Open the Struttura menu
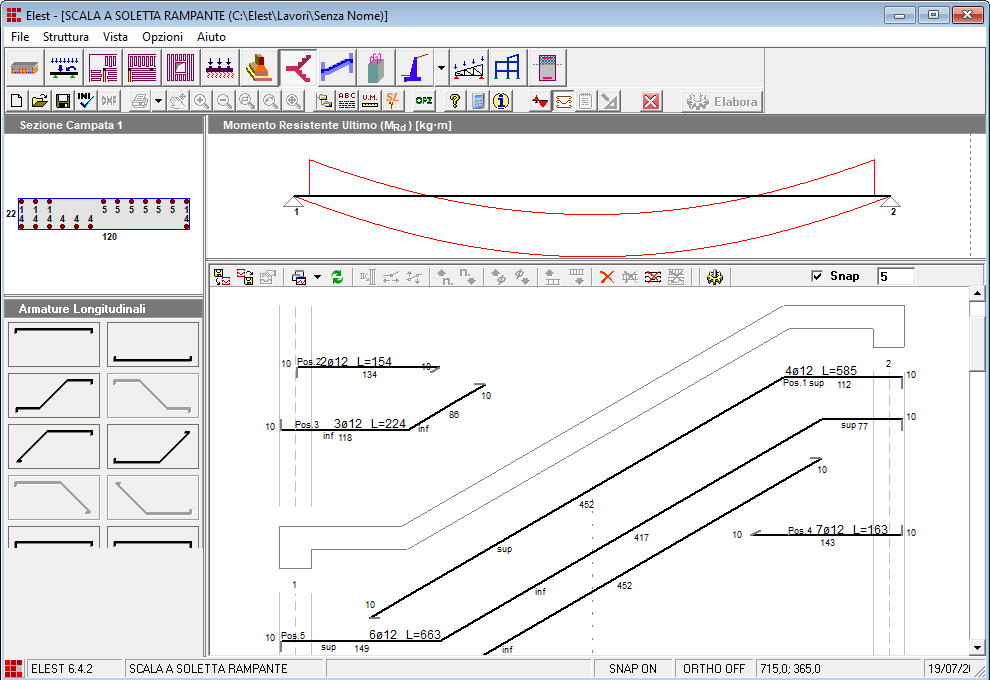The image size is (990, 680). coord(66,36)
